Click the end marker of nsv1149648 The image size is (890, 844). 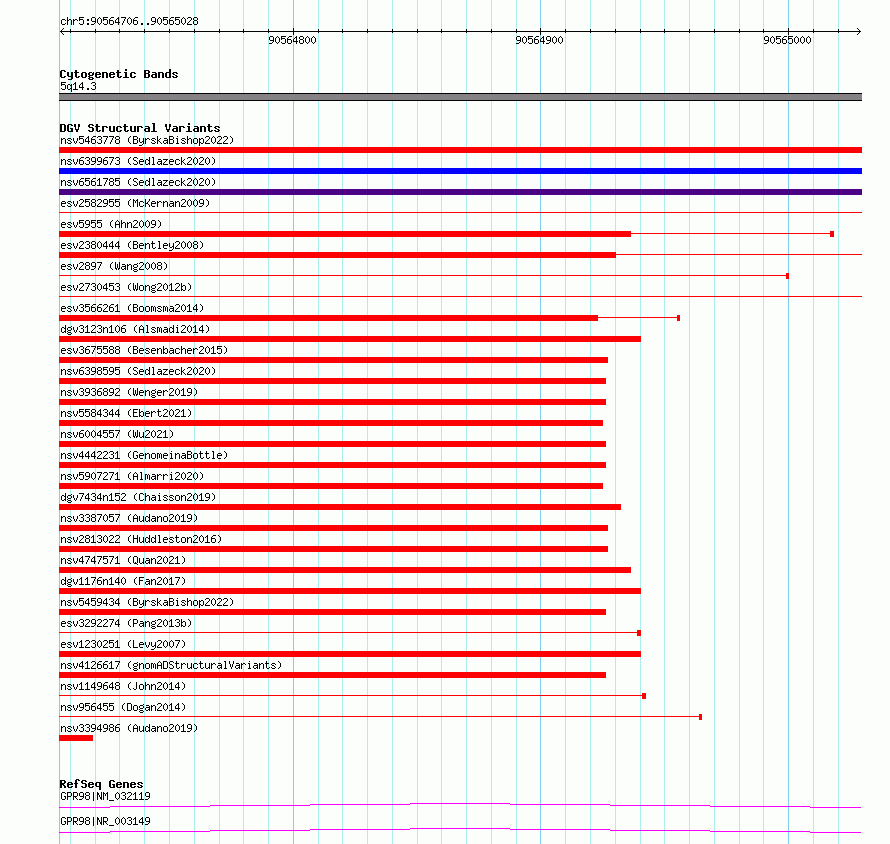(x=644, y=696)
